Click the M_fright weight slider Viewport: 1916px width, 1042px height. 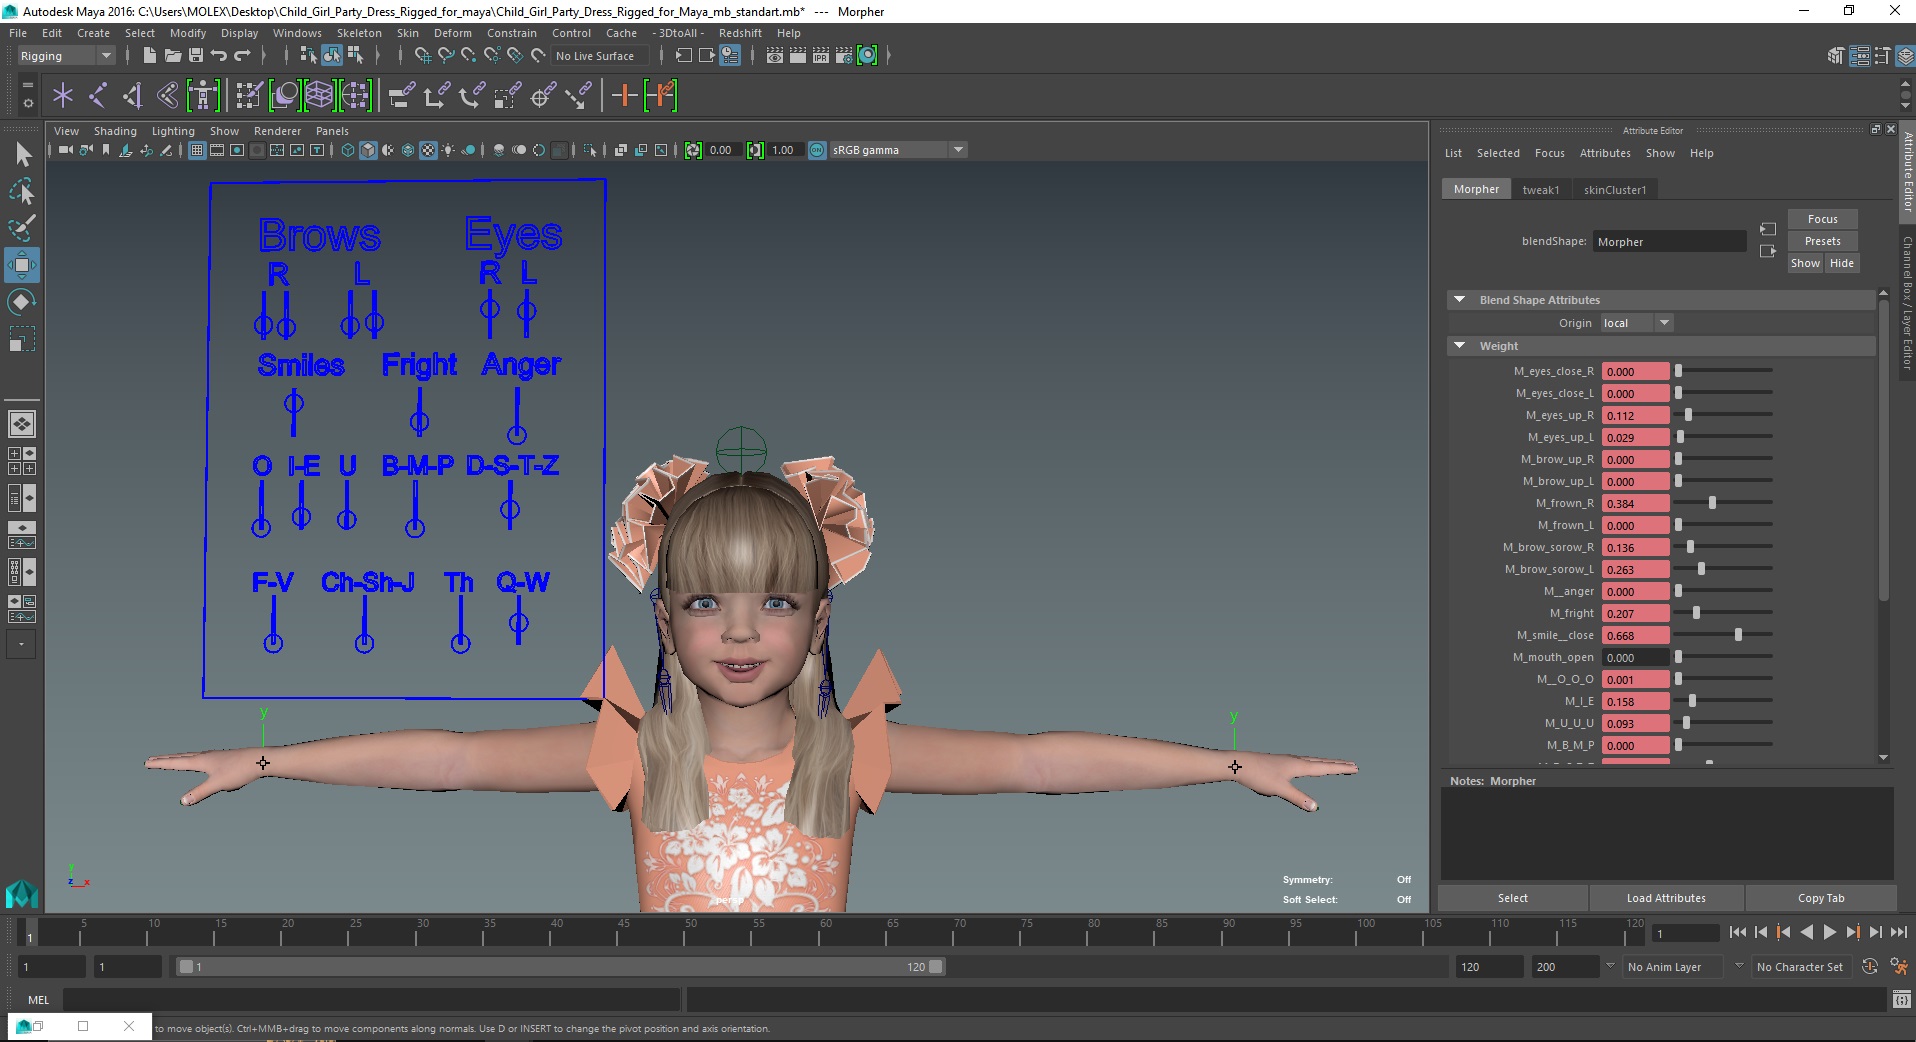click(x=1724, y=613)
